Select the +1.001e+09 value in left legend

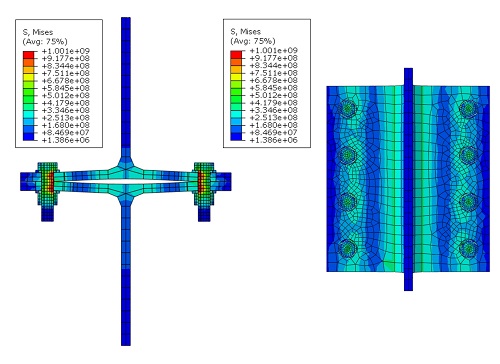[x=65, y=51]
